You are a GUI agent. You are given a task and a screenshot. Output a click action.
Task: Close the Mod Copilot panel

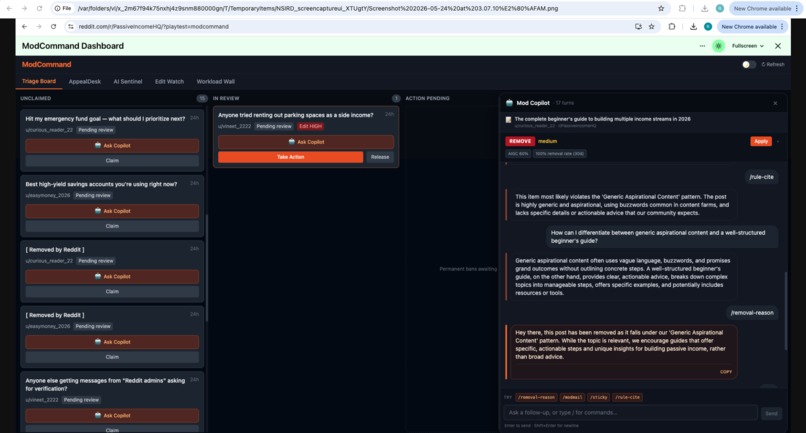775,103
